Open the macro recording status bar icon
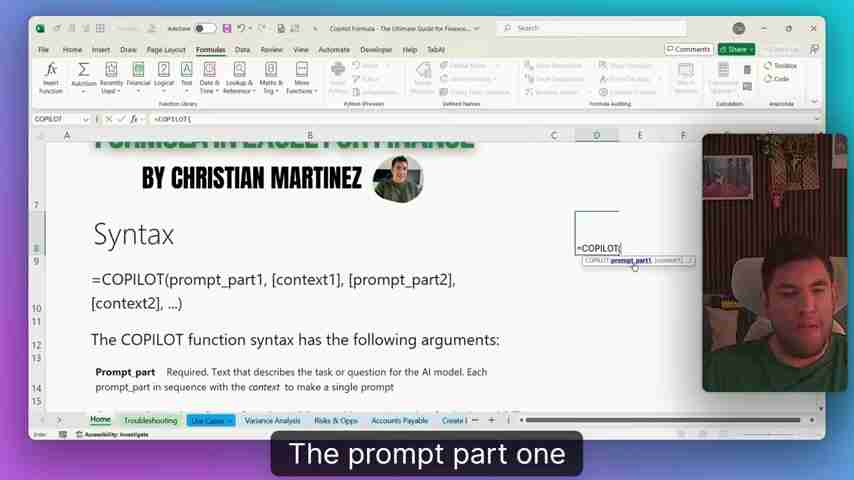Screen dimensions: 854x480 [63, 434]
